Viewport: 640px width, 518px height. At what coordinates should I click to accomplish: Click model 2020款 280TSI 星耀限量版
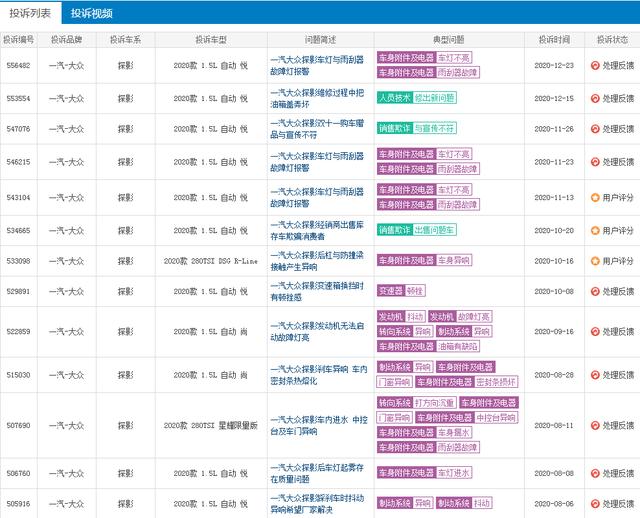[x=211, y=425]
